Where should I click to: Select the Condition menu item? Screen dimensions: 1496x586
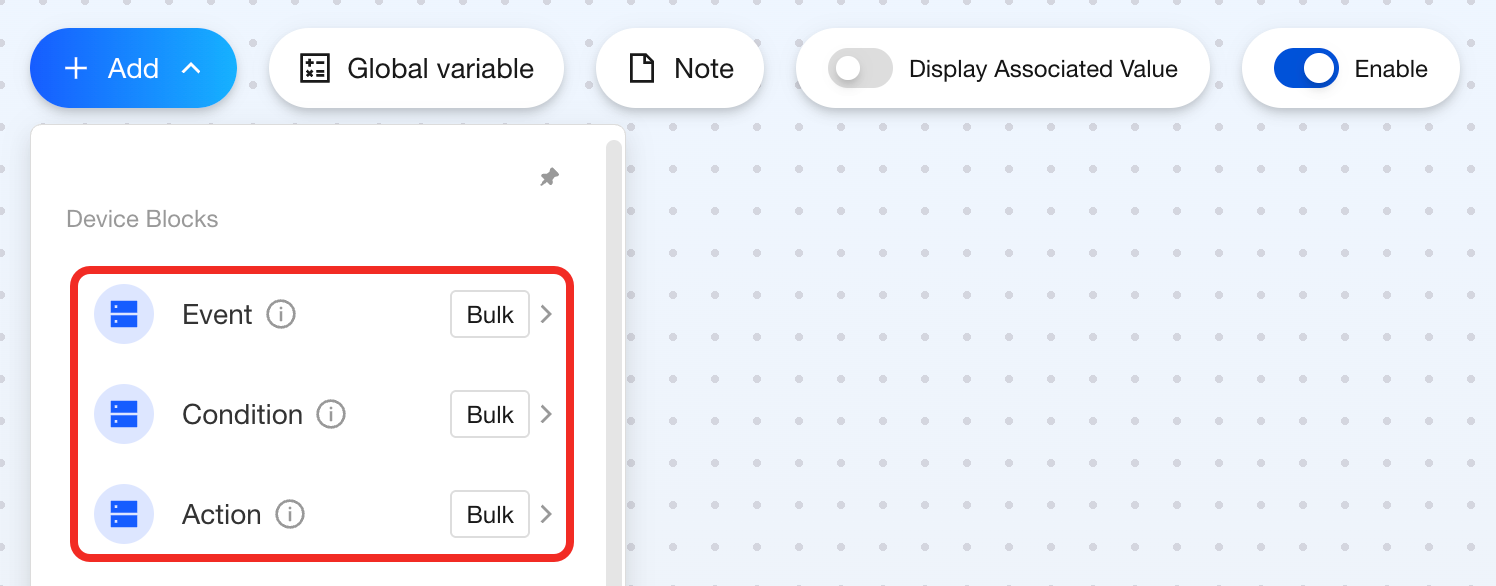242,414
